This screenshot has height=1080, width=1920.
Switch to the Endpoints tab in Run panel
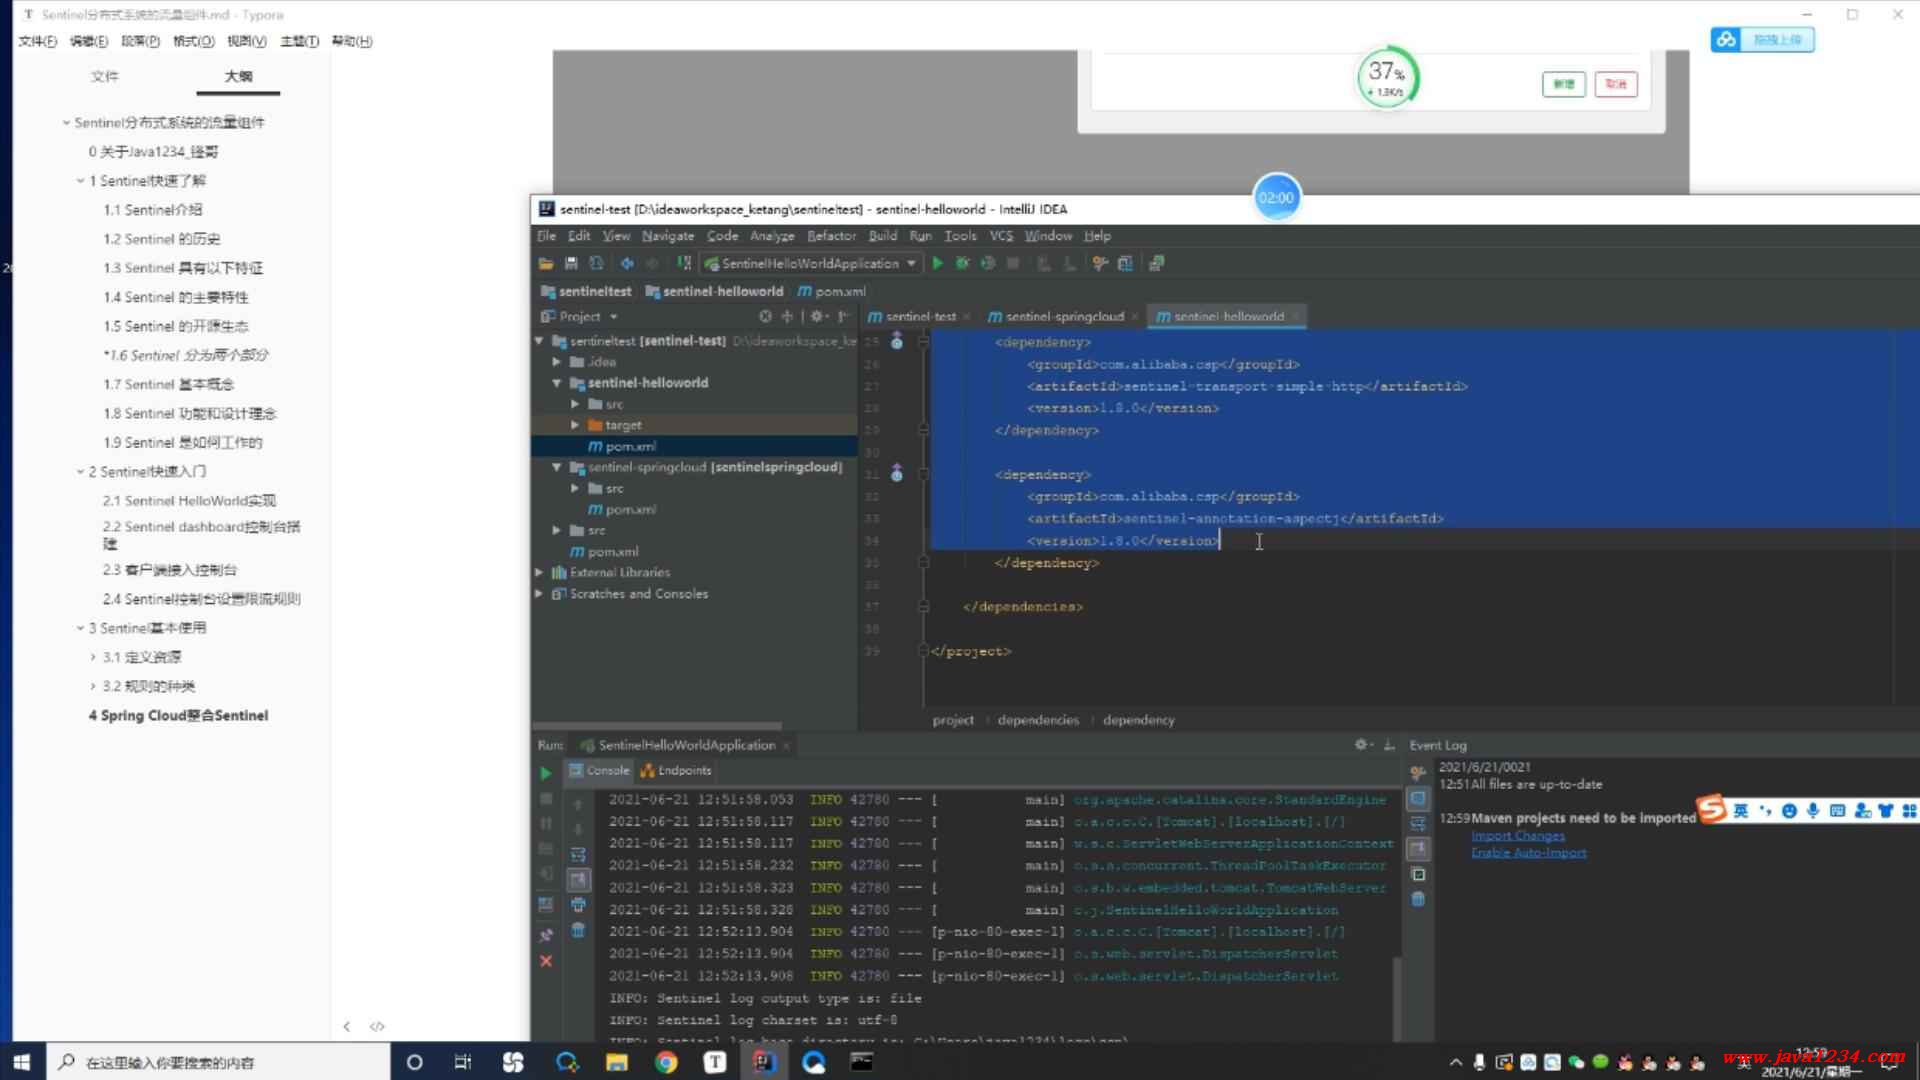tap(676, 771)
